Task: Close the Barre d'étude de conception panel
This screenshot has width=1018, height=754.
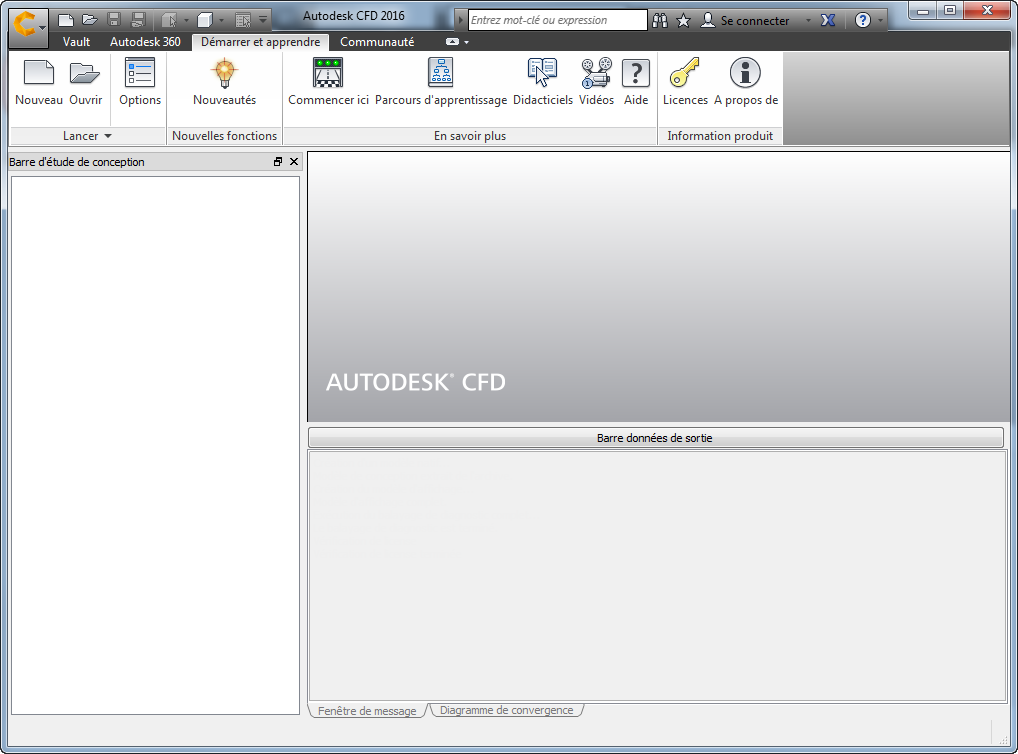Action: (x=294, y=162)
